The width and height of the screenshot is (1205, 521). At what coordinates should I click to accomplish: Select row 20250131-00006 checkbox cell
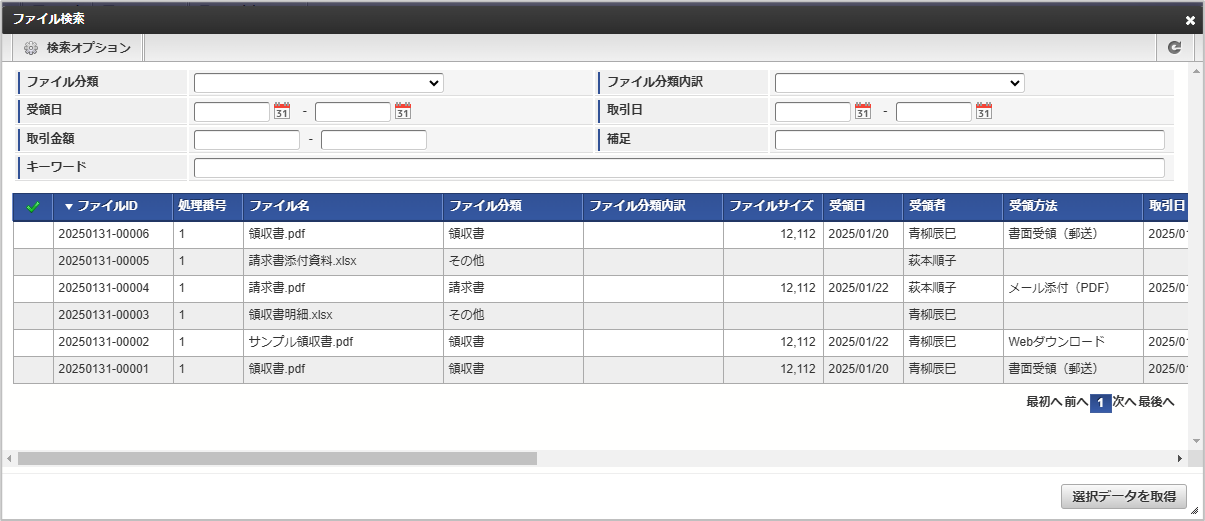pos(33,234)
